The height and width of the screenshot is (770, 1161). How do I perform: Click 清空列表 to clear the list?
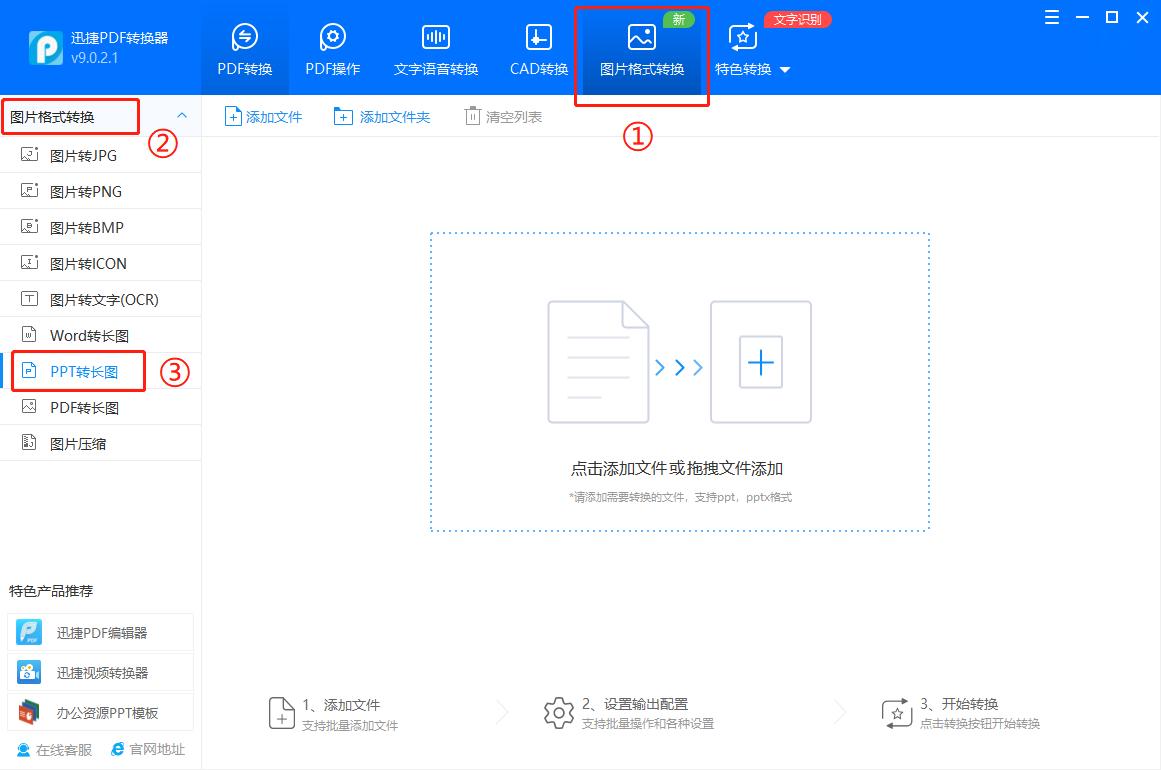click(x=503, y=116)
